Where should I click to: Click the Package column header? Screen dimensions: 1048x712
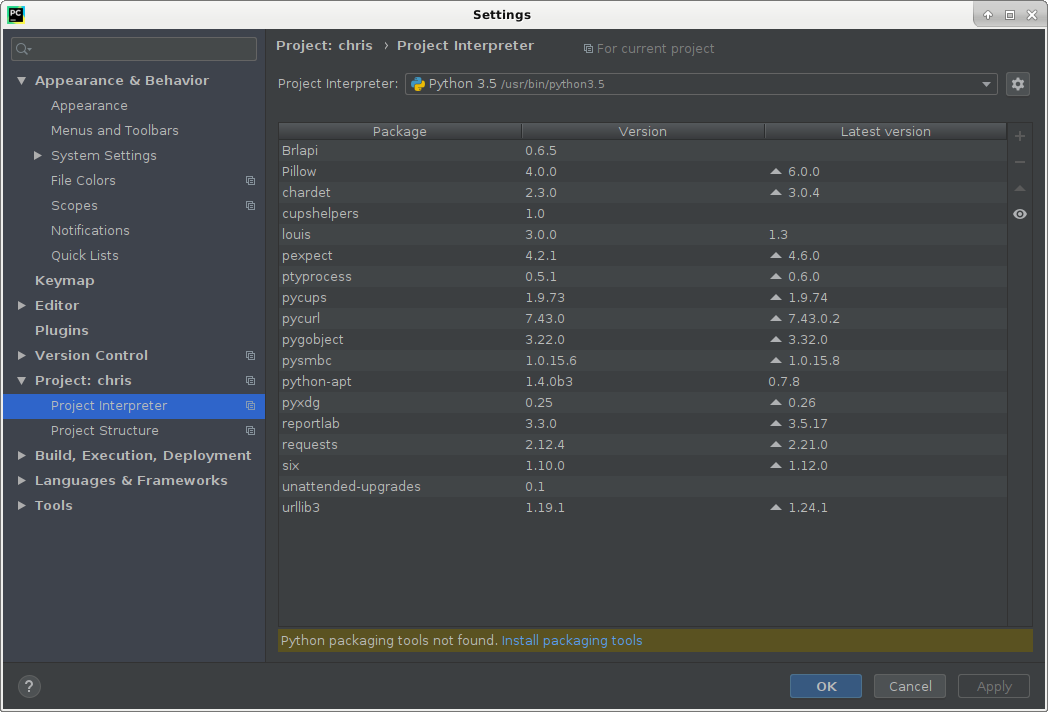400,132
